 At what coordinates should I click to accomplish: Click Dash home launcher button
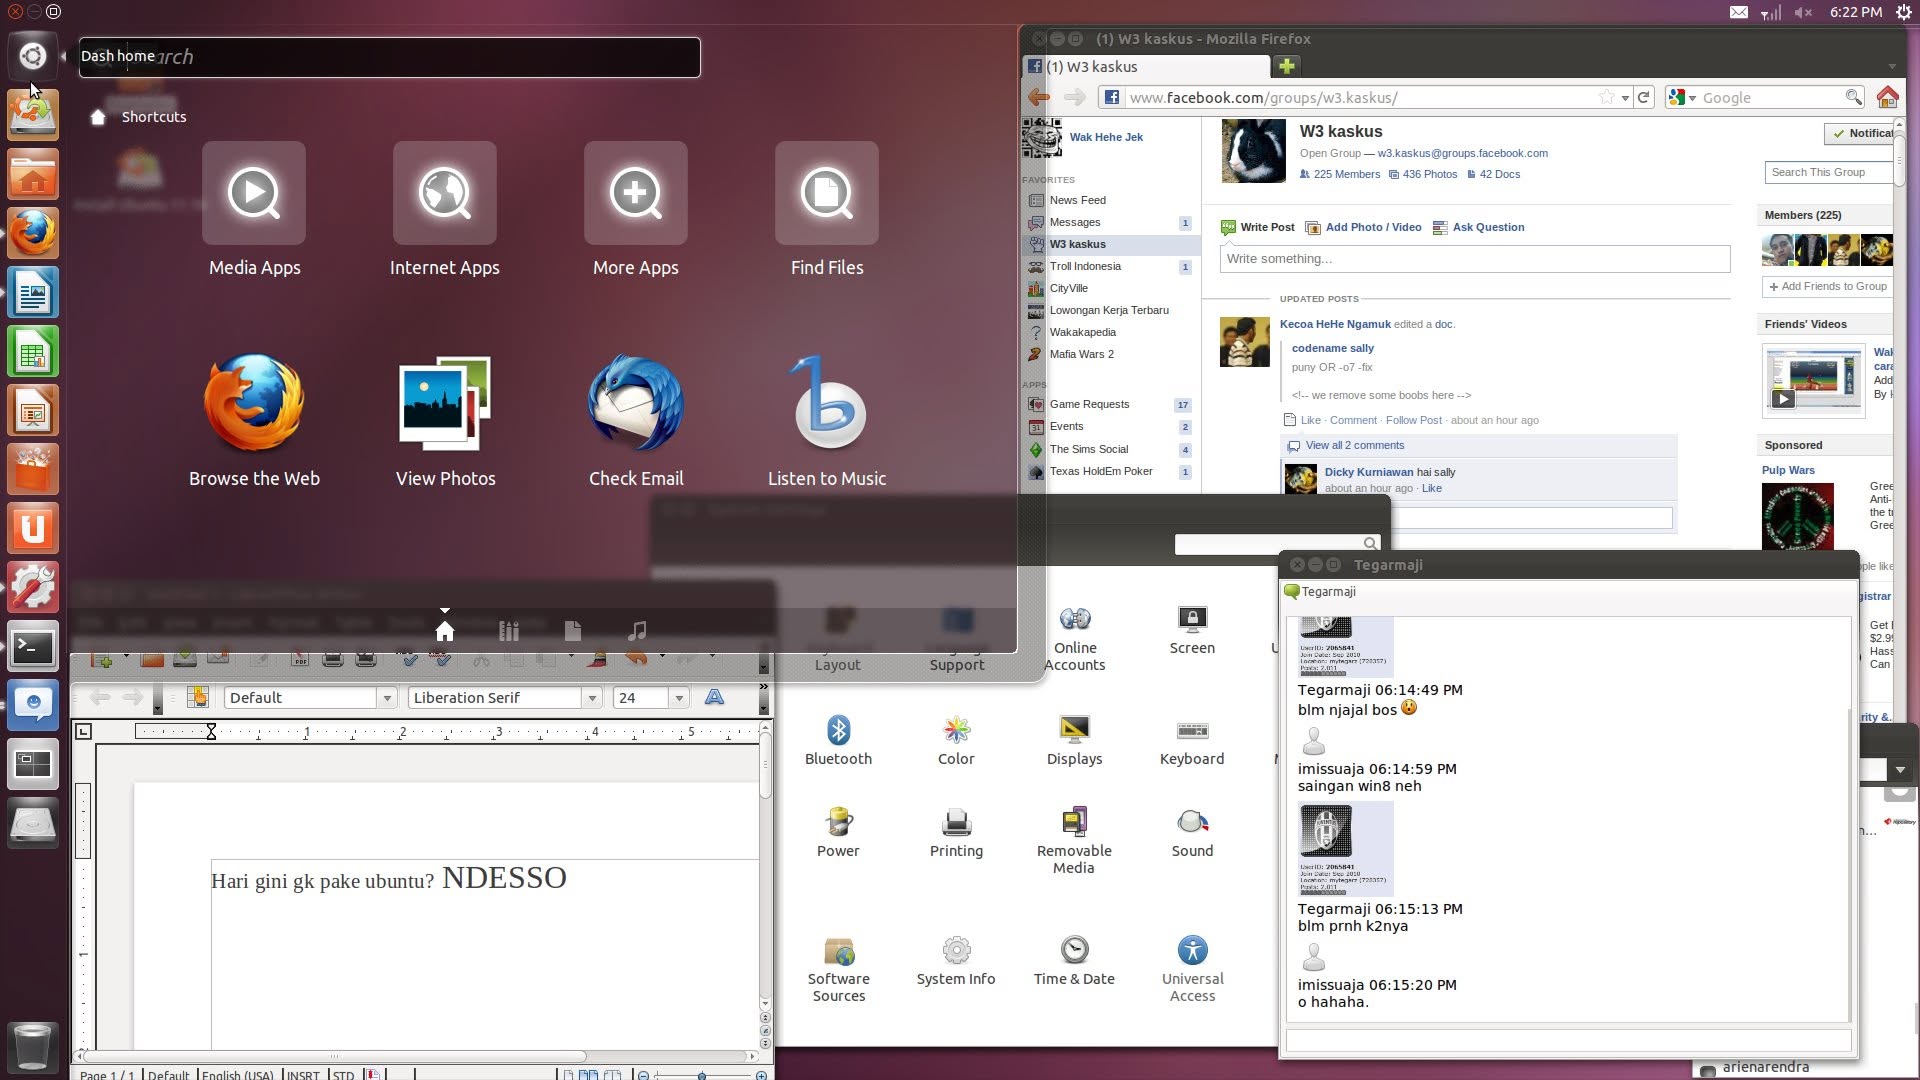tap(32, 56)
